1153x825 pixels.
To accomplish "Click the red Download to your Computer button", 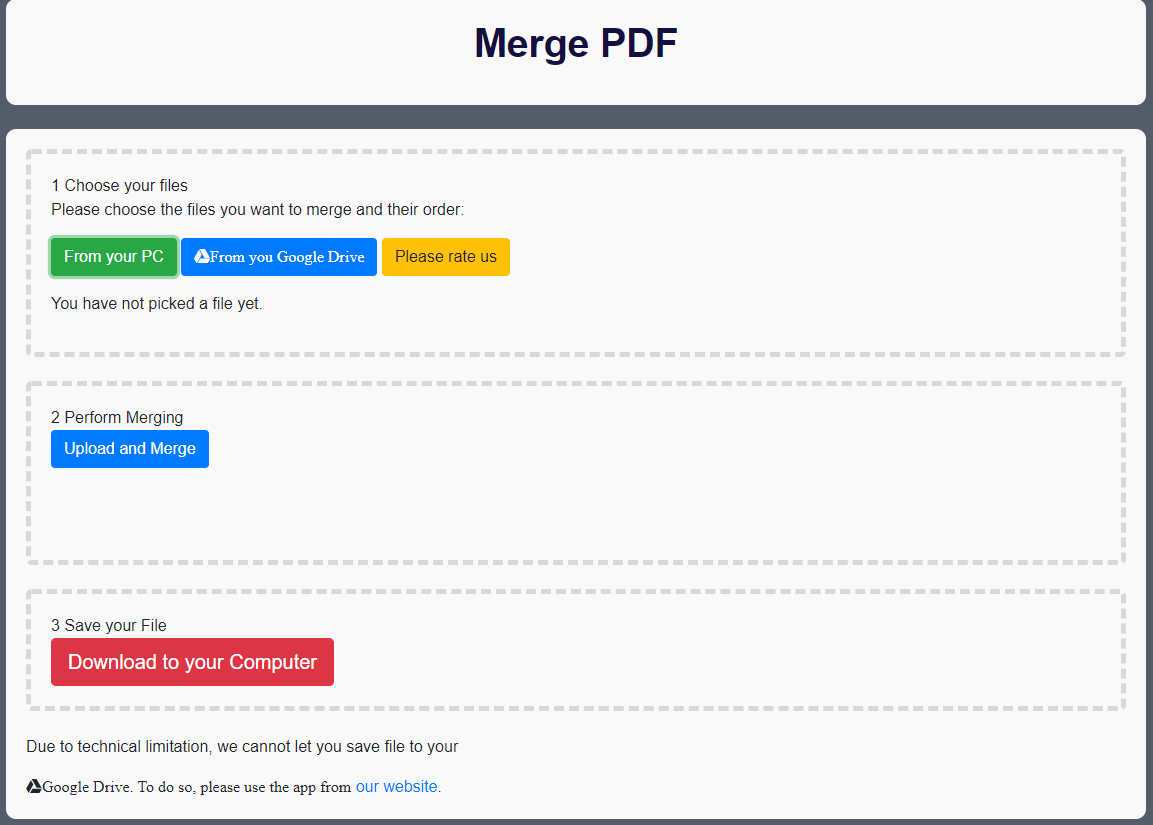I will click(x=192, y=662).
